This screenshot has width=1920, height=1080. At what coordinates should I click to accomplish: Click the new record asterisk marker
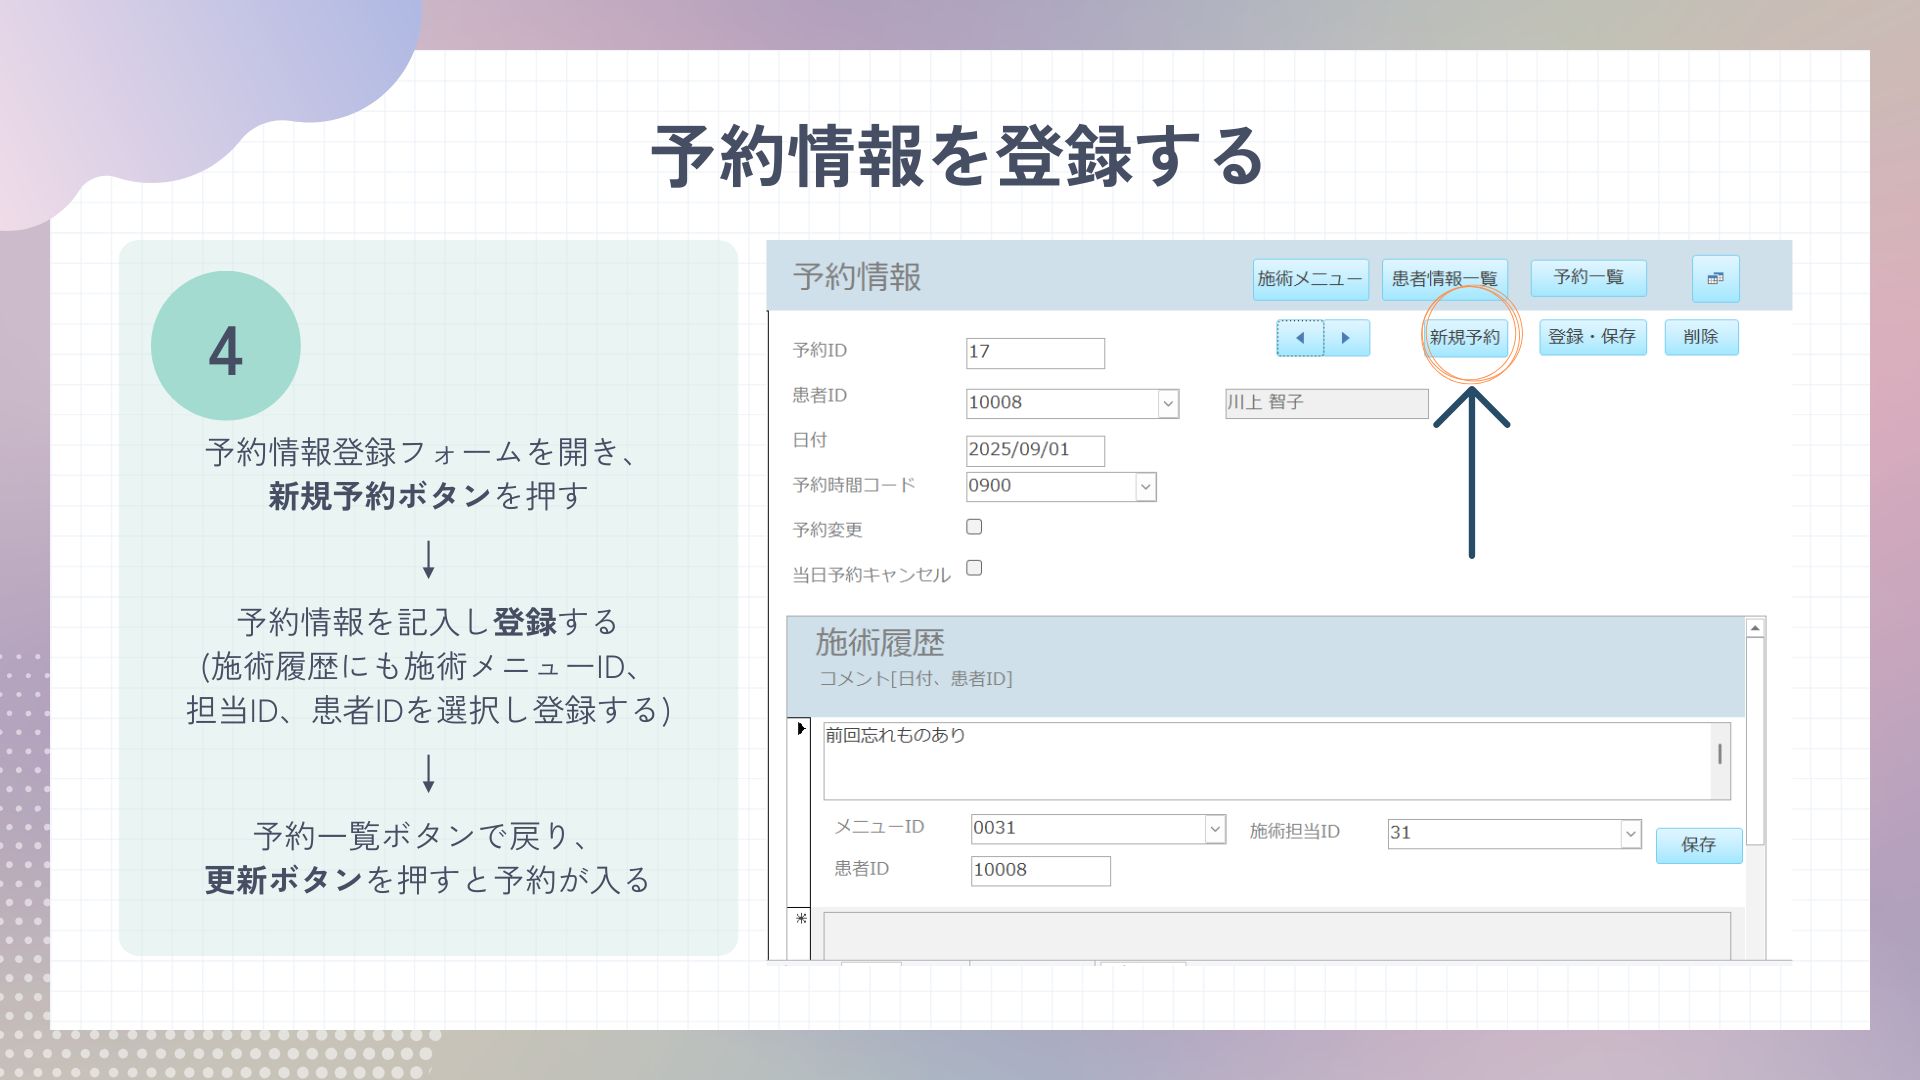click(801, 918)
